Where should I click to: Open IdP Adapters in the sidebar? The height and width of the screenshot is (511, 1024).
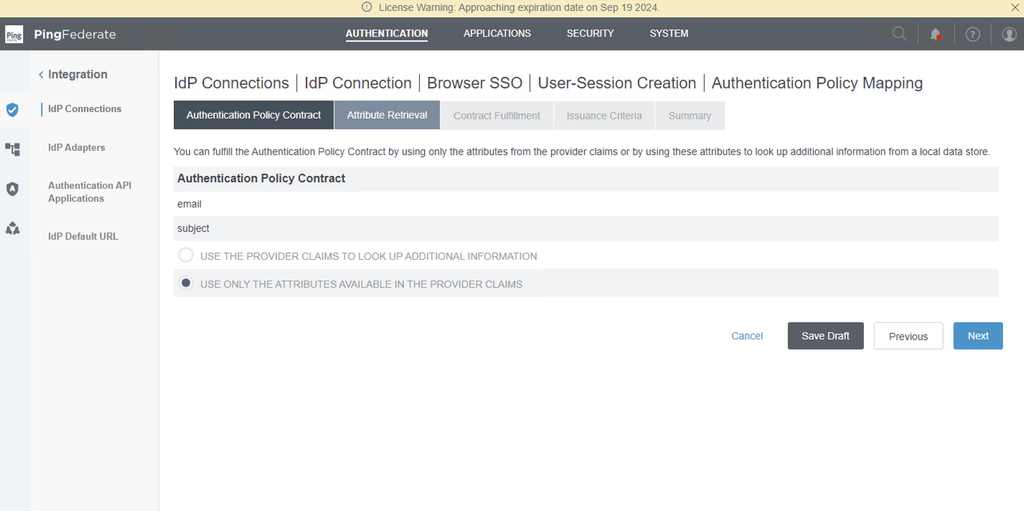76,148
